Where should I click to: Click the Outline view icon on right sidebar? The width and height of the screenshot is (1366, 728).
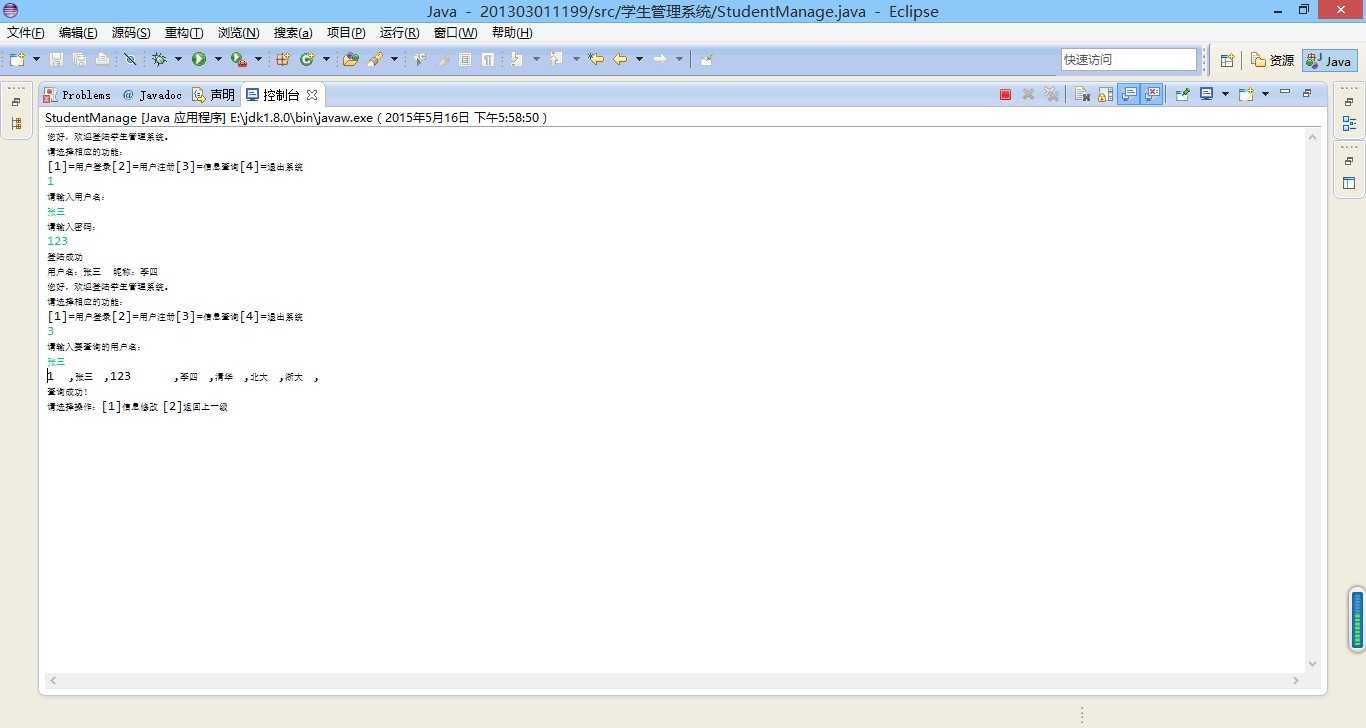pyautogui.click(x=1349, y=124)
